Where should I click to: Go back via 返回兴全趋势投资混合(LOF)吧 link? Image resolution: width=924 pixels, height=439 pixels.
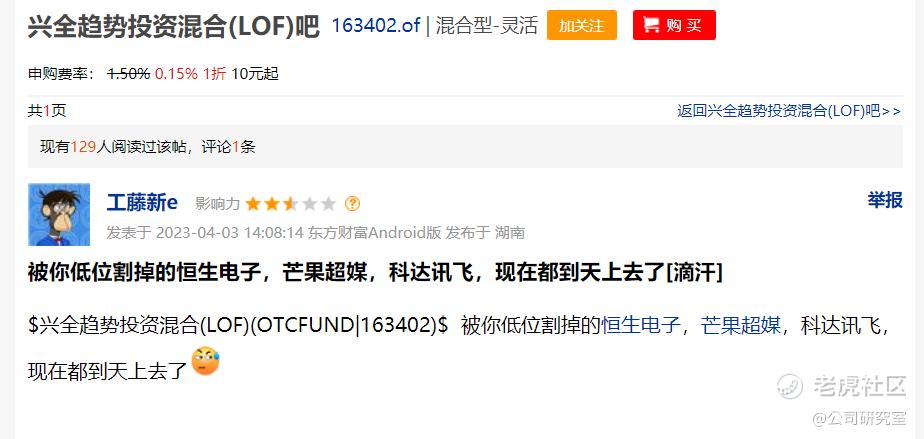[x=789, y=111]
